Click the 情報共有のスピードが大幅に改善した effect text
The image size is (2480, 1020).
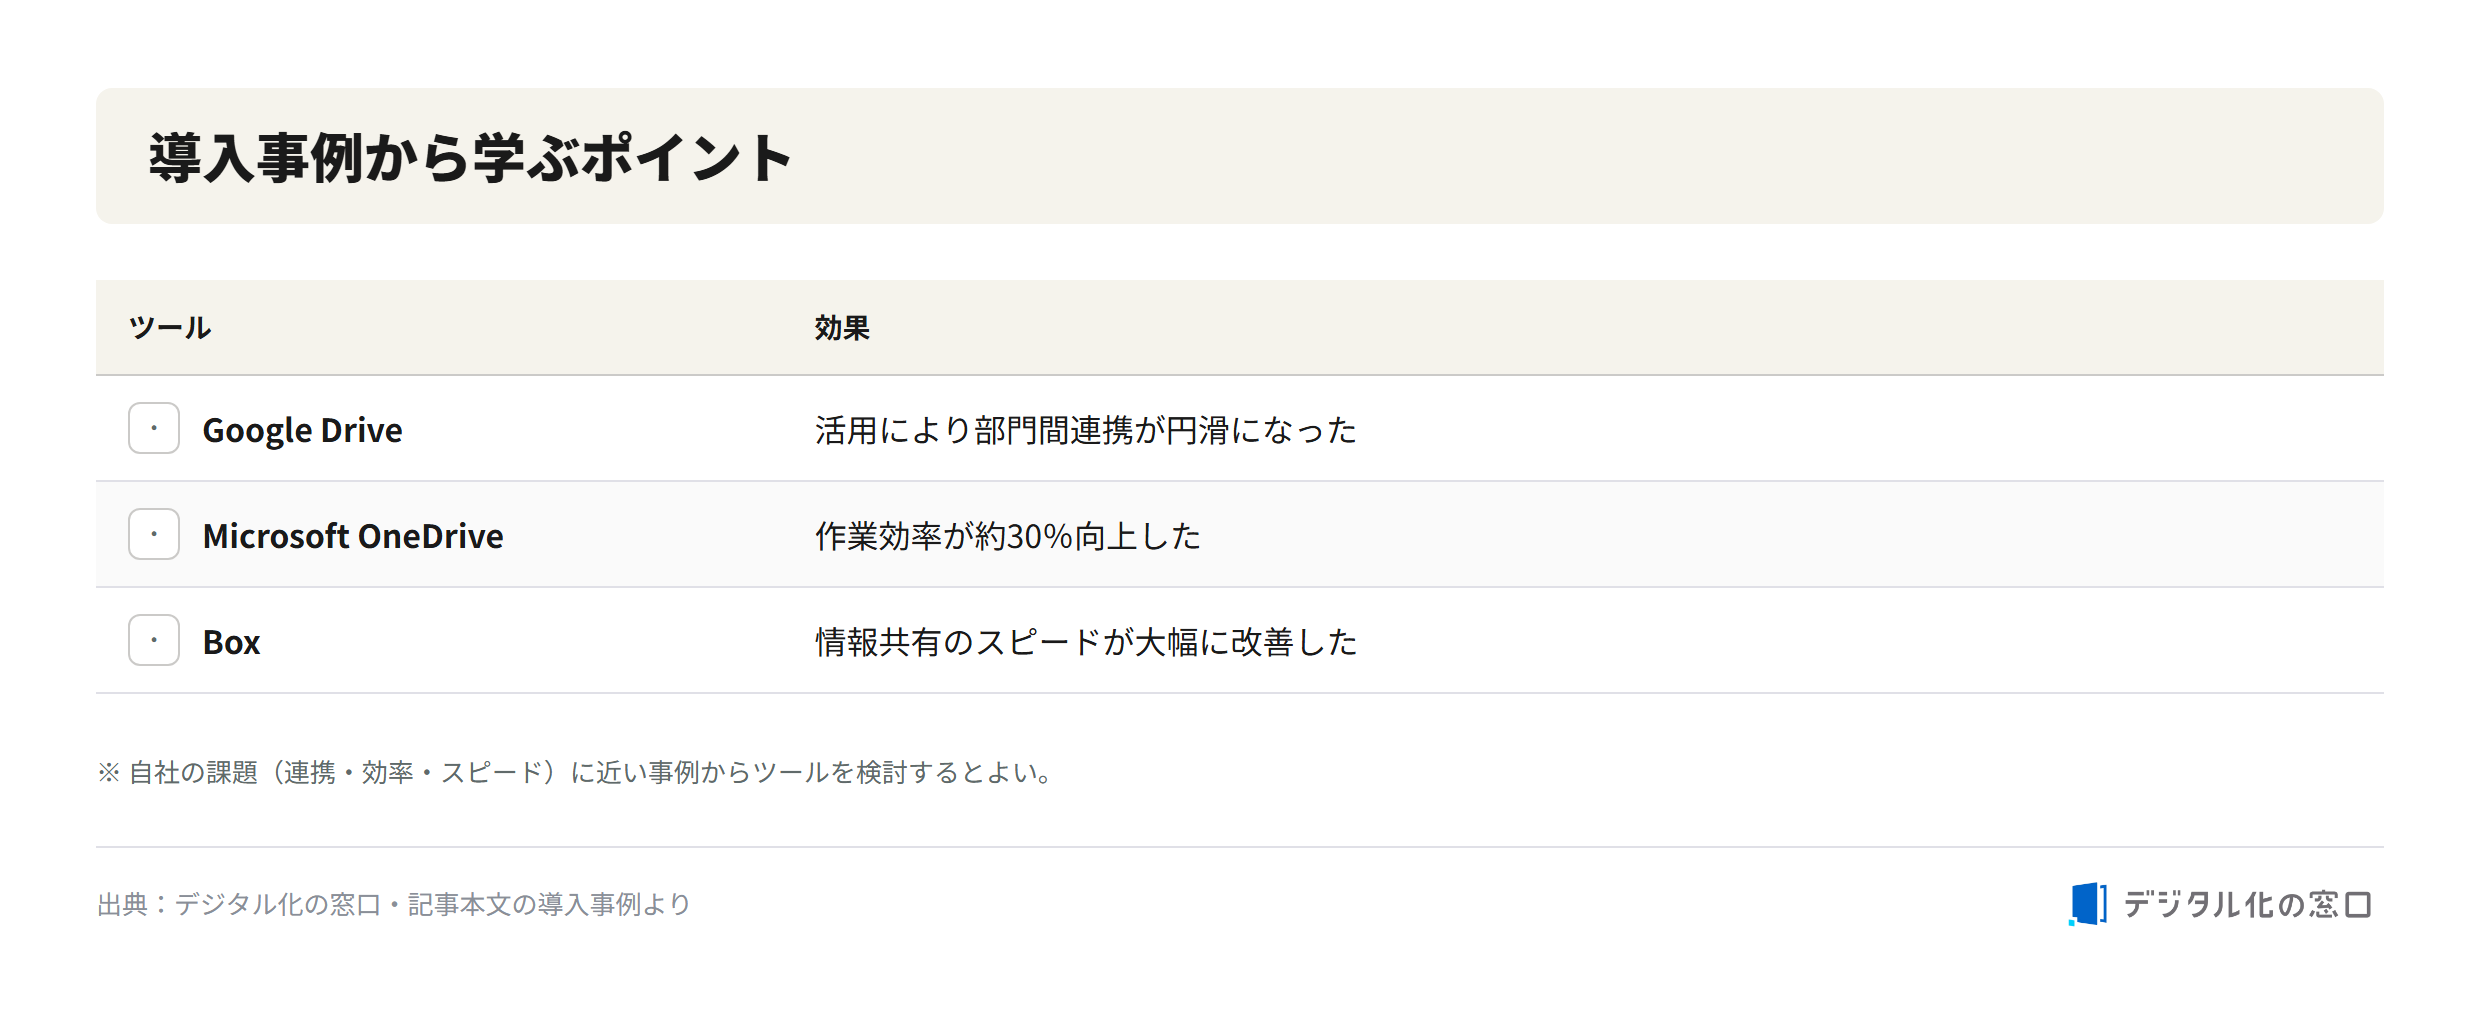1086,642
